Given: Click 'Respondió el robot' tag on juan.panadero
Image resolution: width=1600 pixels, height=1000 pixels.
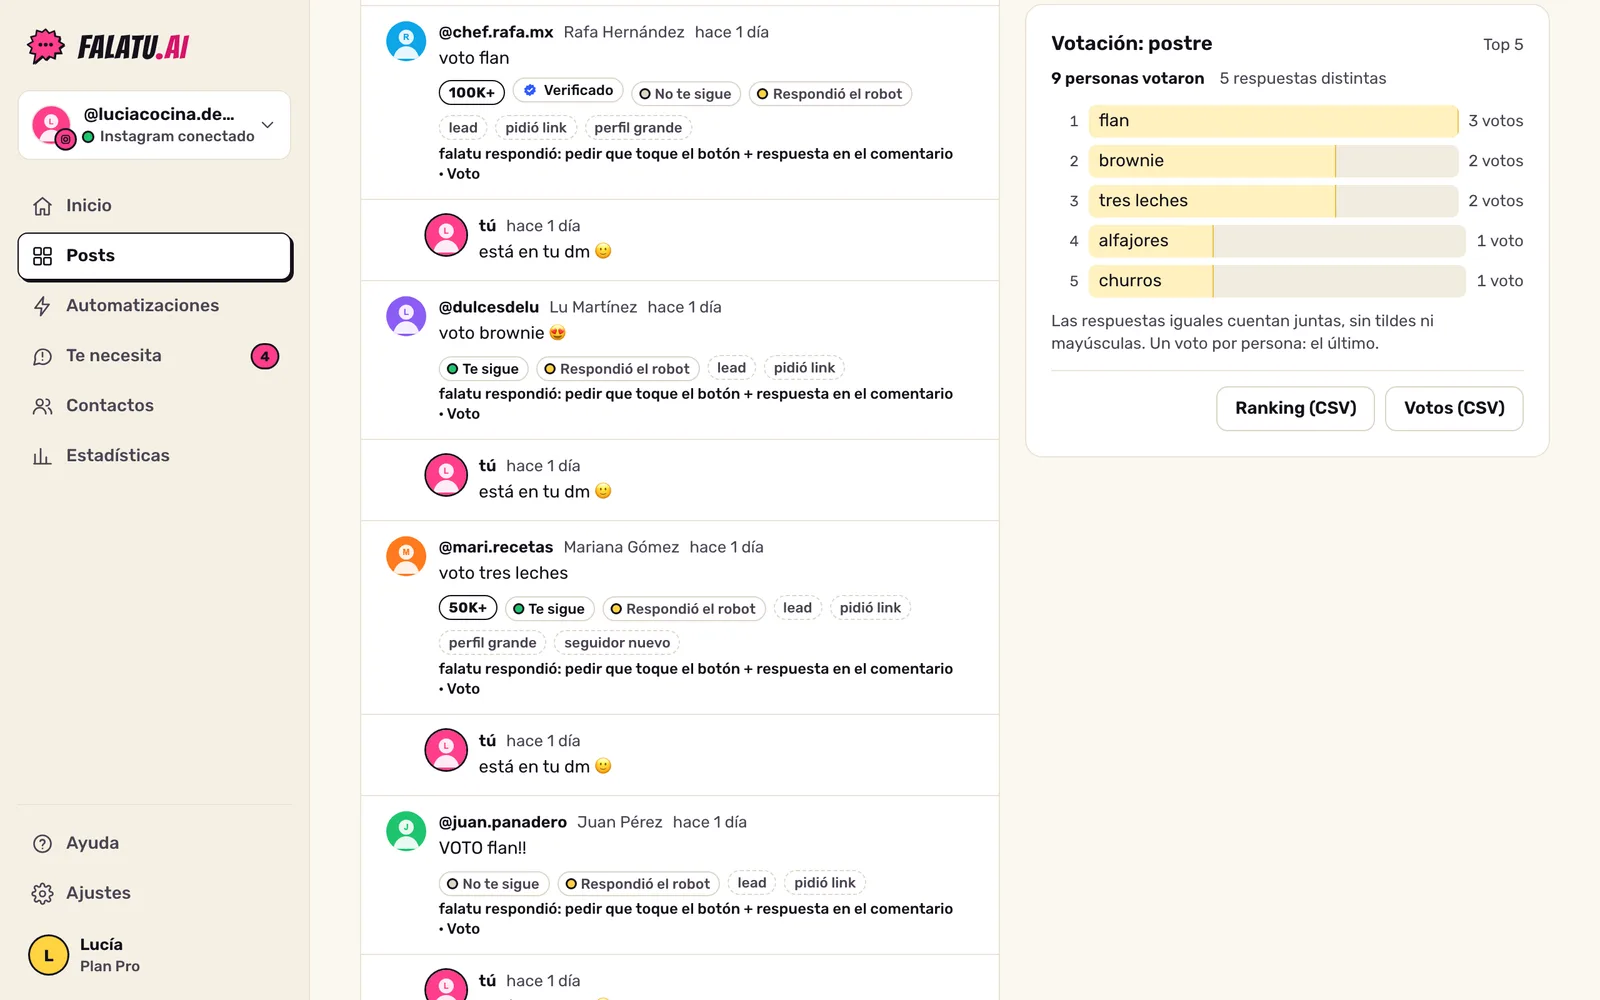Looking at the screenshot, I should click(x=638, y=884).
